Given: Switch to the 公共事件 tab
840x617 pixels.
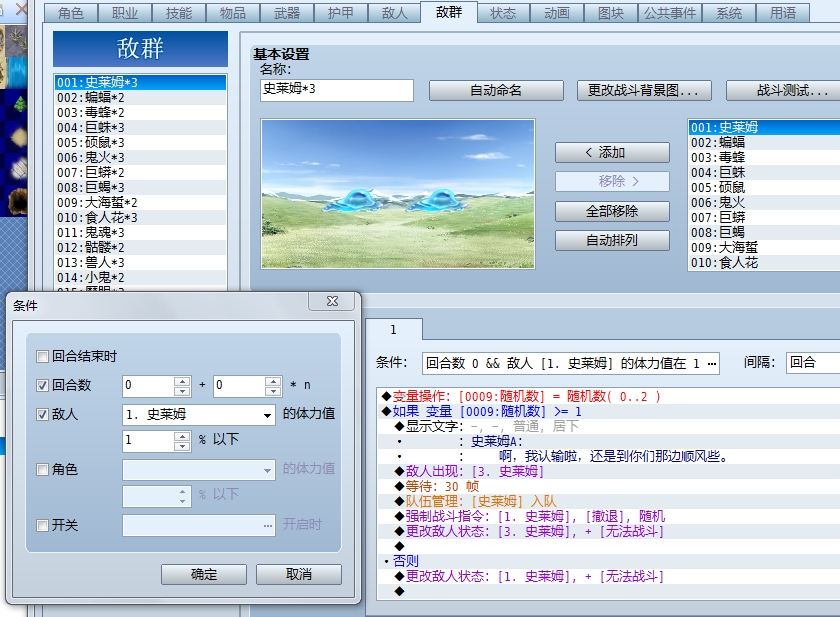Looking at the screenshot, I should click(x=670, y=13).
